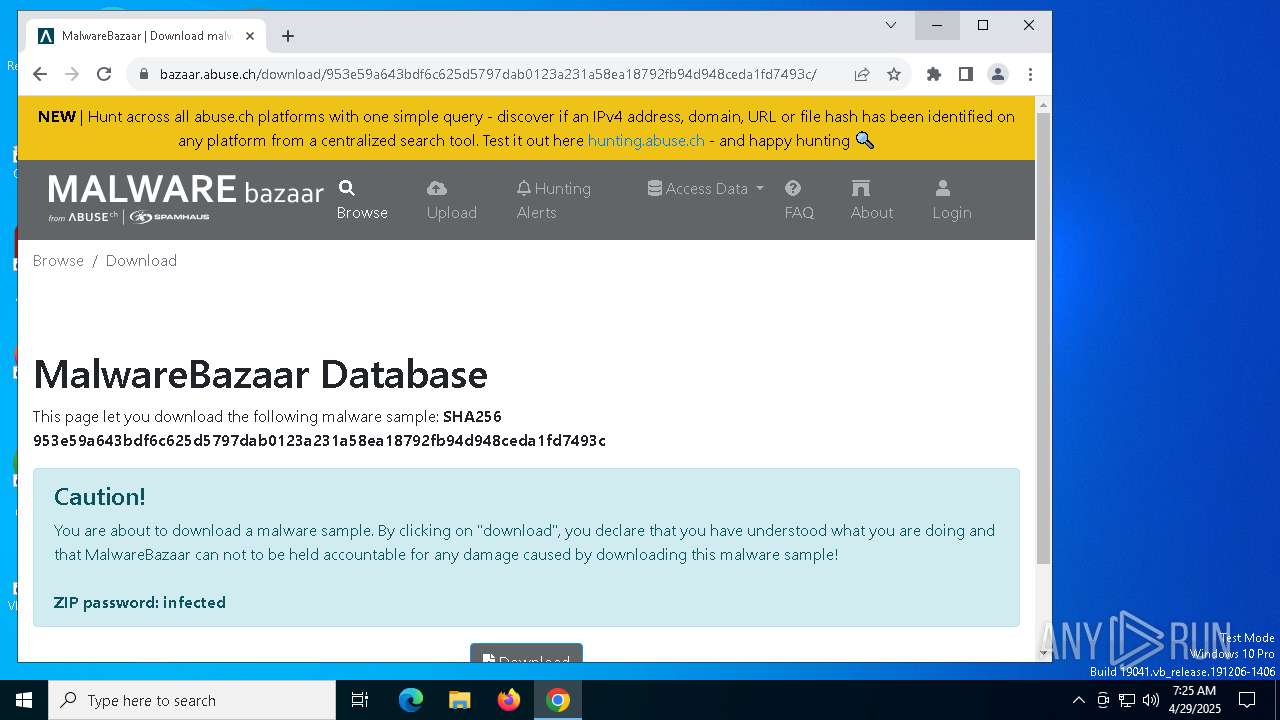Click the ZIP password: infected text
Viewport: 1280px width, 720px height.
click(x=140, y=602)
